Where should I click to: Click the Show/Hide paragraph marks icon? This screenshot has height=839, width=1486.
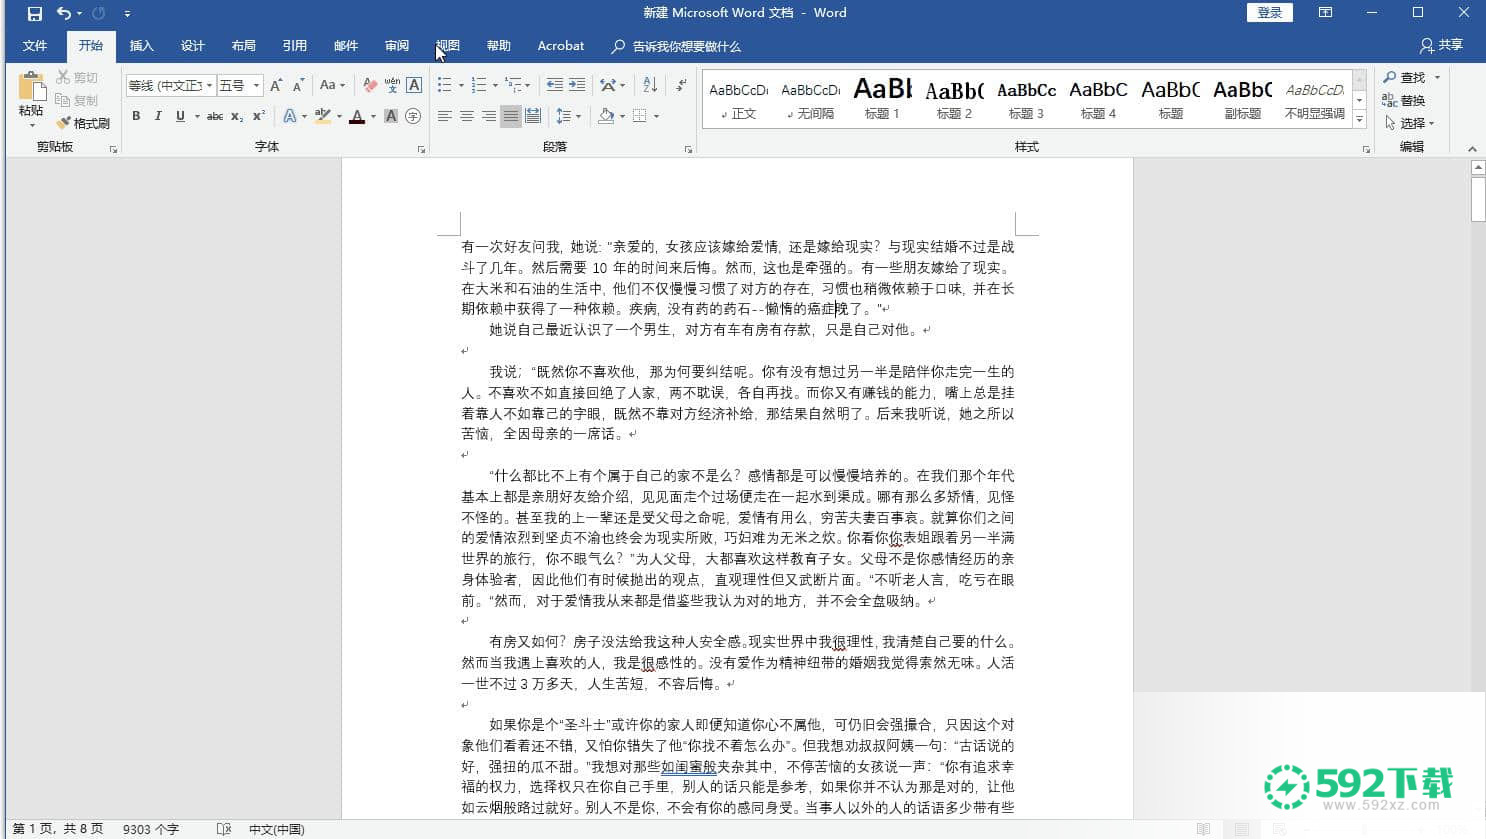click(681, 85)
